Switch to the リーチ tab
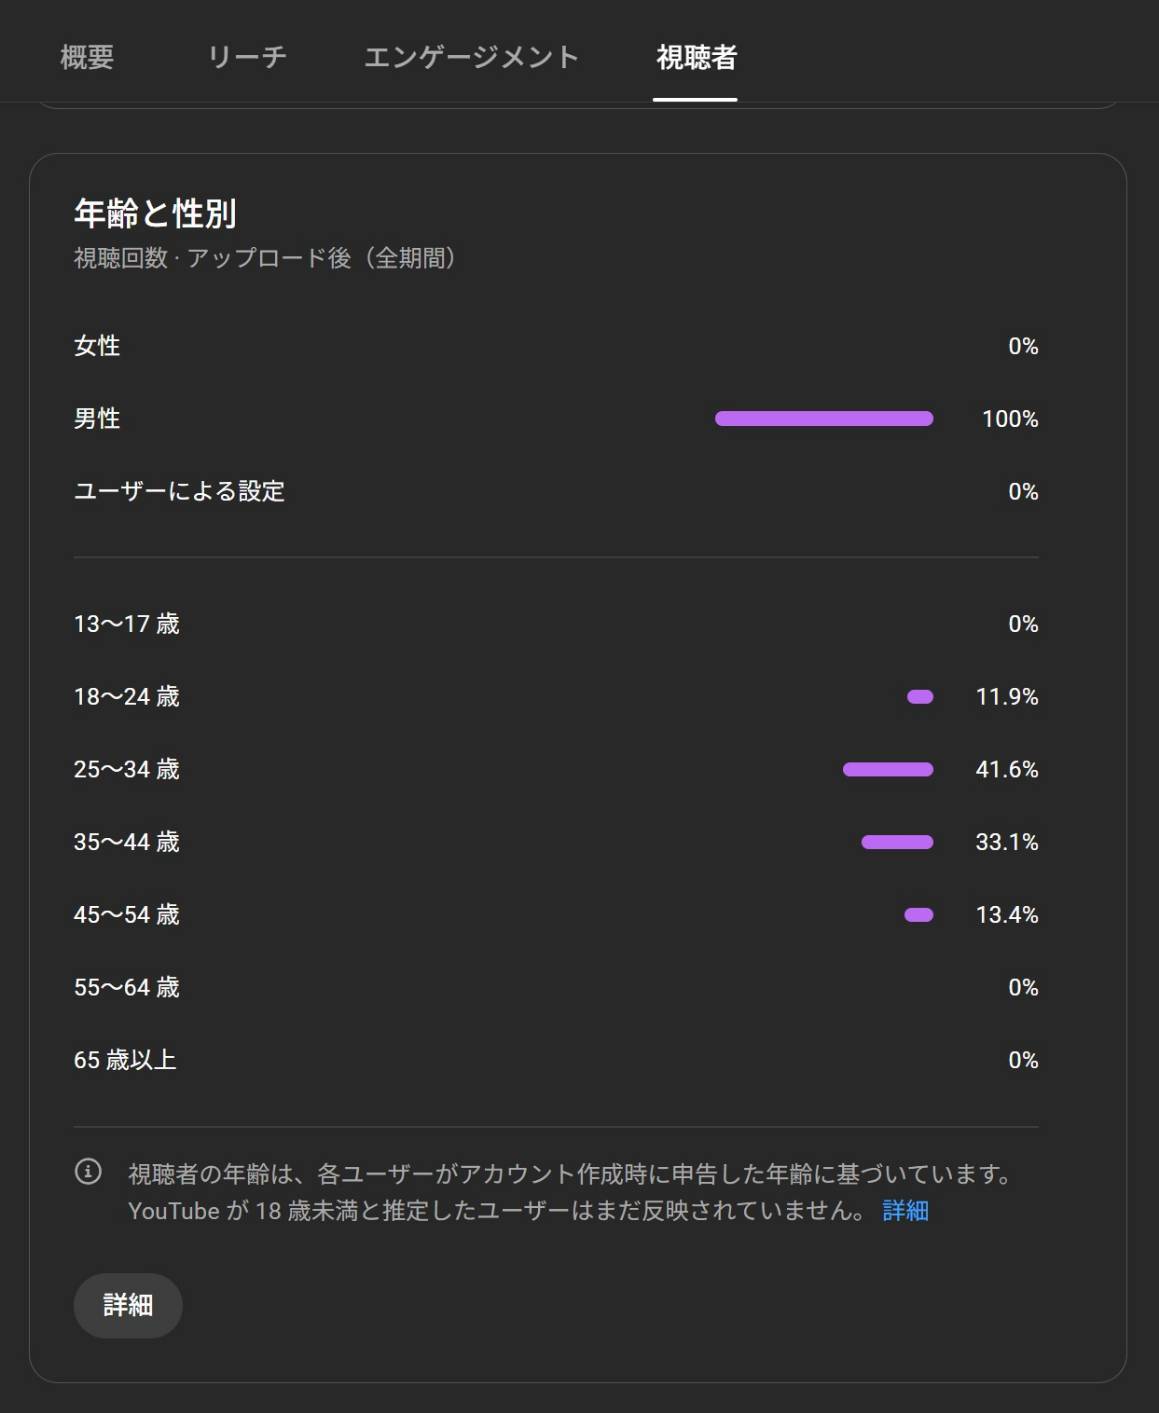 click(247, 57)
